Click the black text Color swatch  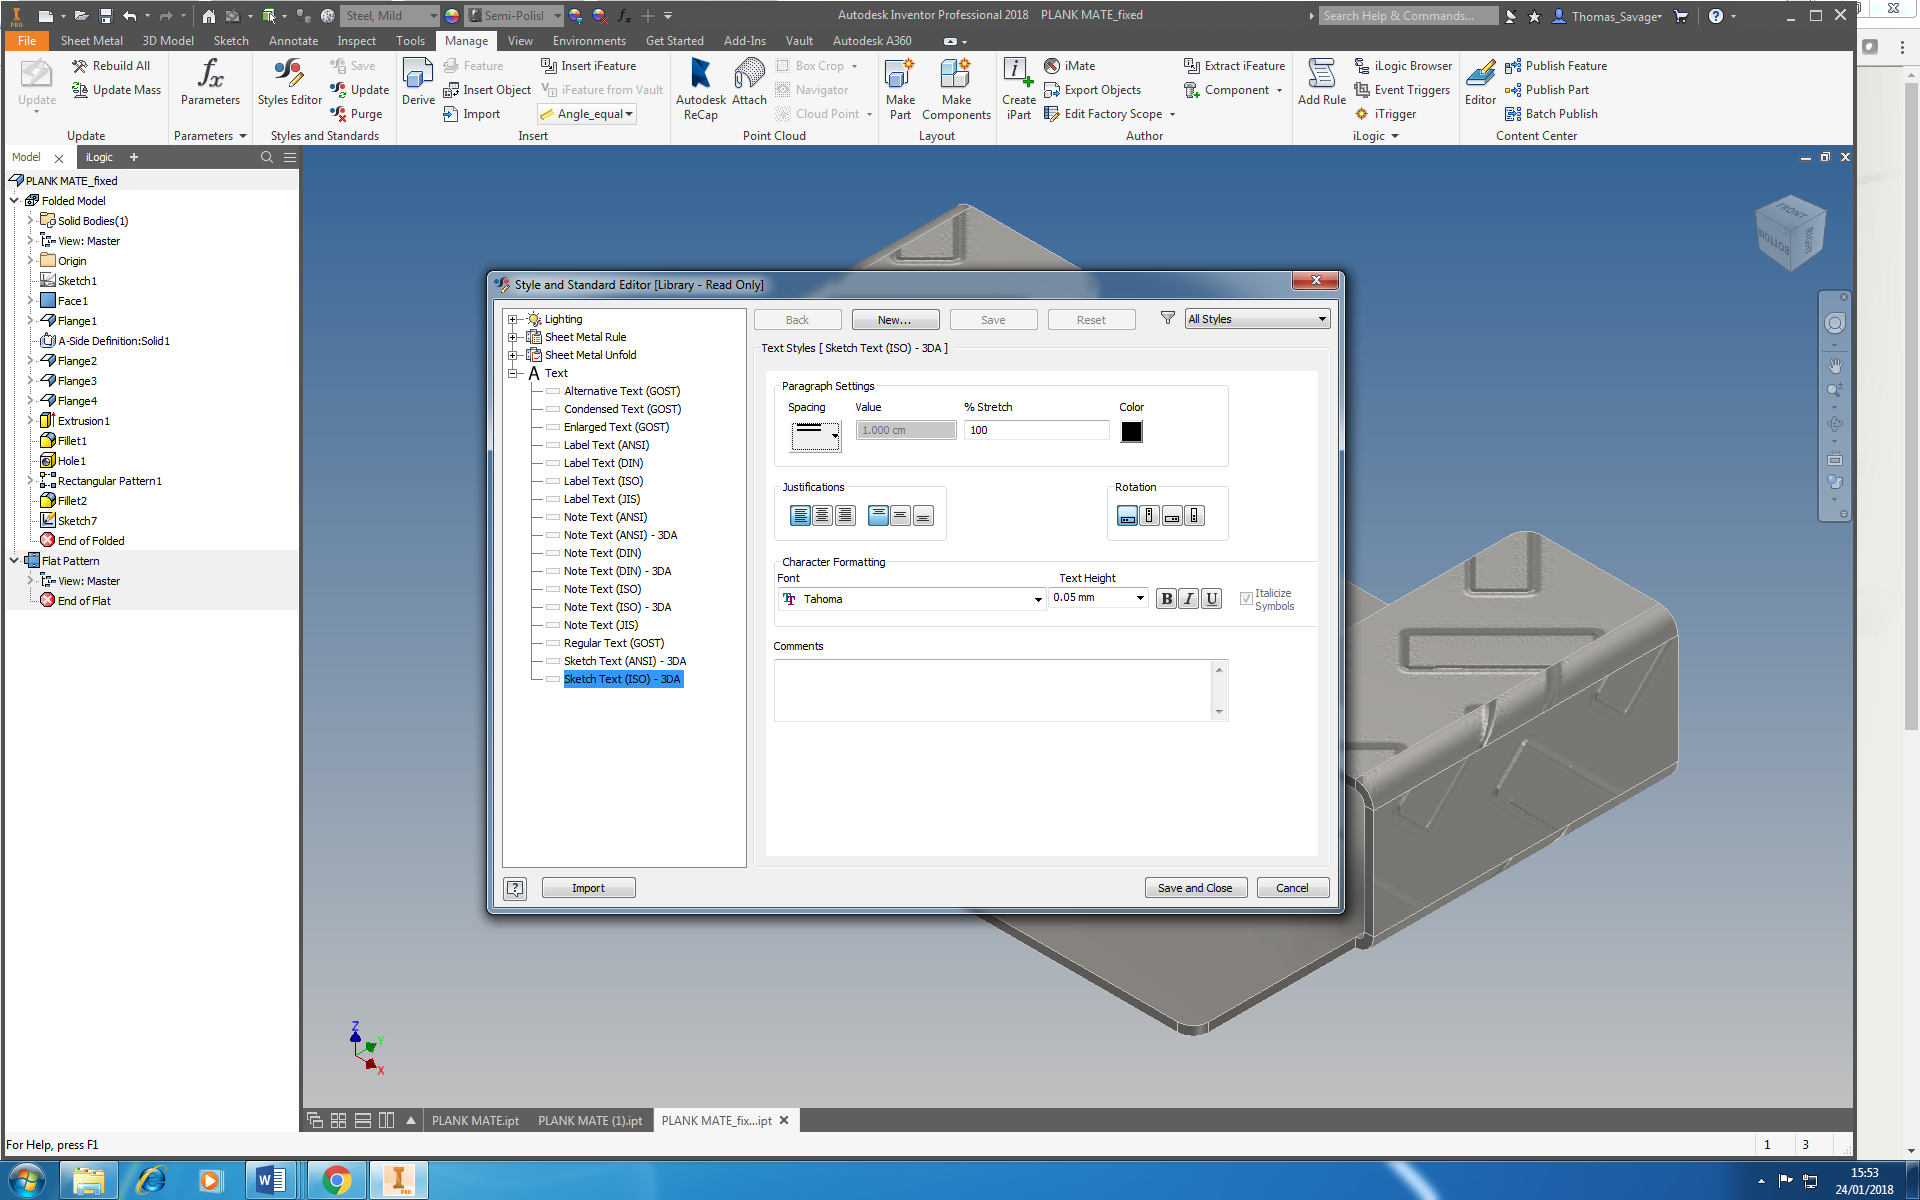1131,432
